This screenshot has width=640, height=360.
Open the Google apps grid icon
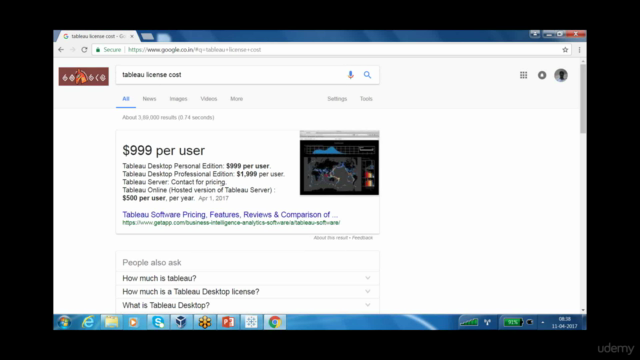tap(523, 75)
